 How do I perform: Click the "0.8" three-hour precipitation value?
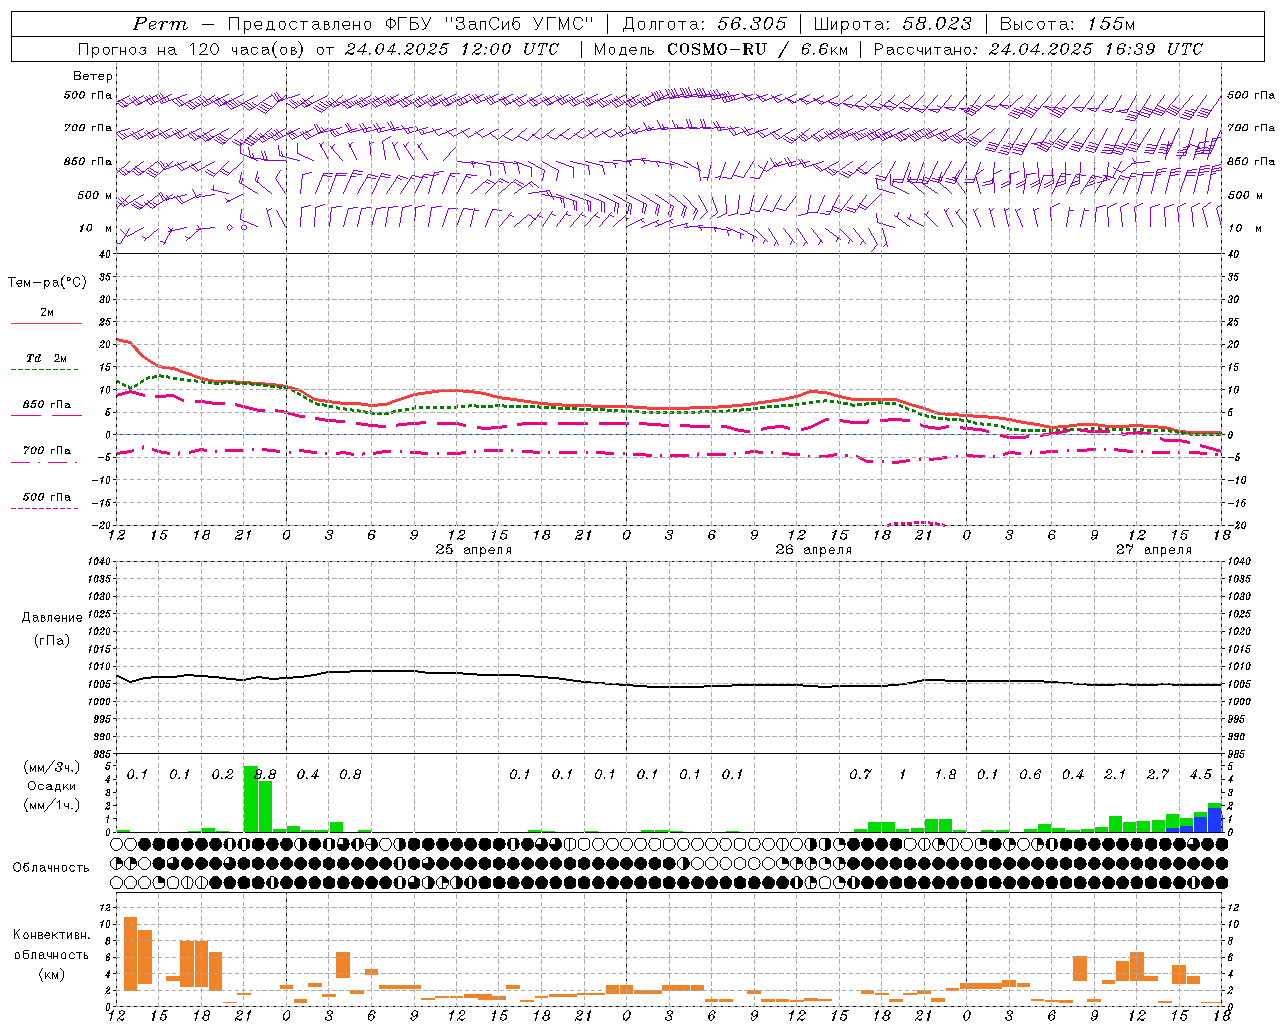[350, 774]
